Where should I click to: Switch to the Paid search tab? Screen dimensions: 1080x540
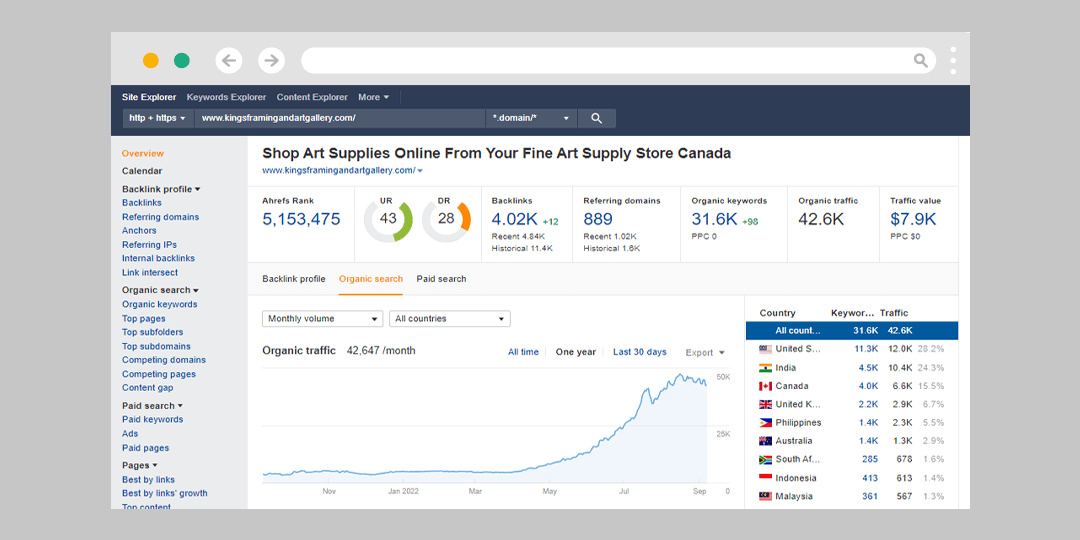click(441, 279)
